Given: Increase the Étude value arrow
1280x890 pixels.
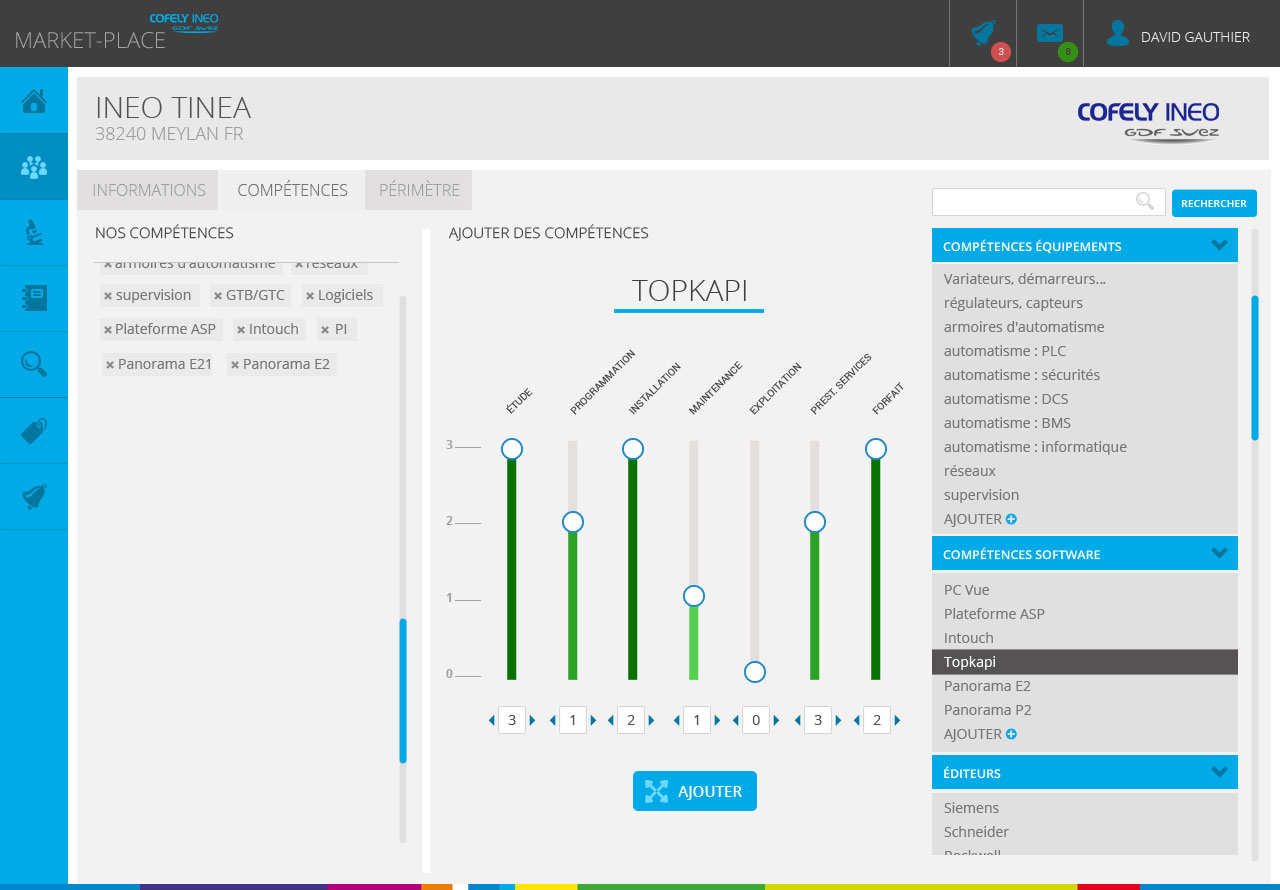Looking at the screenshot, I should coord(532,720).
